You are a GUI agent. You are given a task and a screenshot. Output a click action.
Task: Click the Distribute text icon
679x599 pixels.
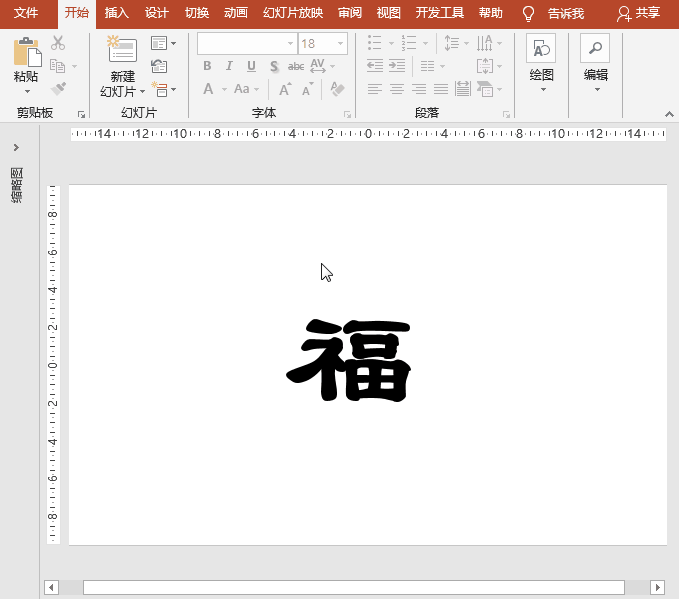(x=462, y=89)
